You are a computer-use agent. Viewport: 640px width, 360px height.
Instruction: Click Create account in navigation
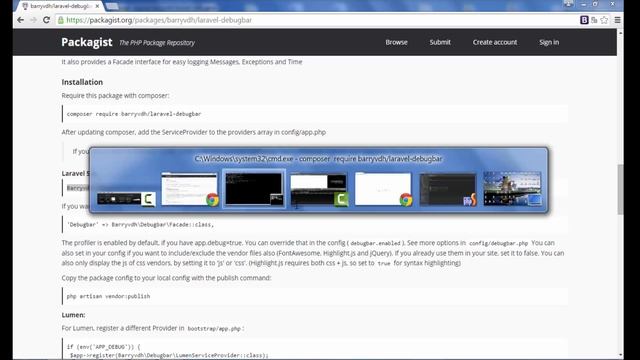(x=495, y=42)
